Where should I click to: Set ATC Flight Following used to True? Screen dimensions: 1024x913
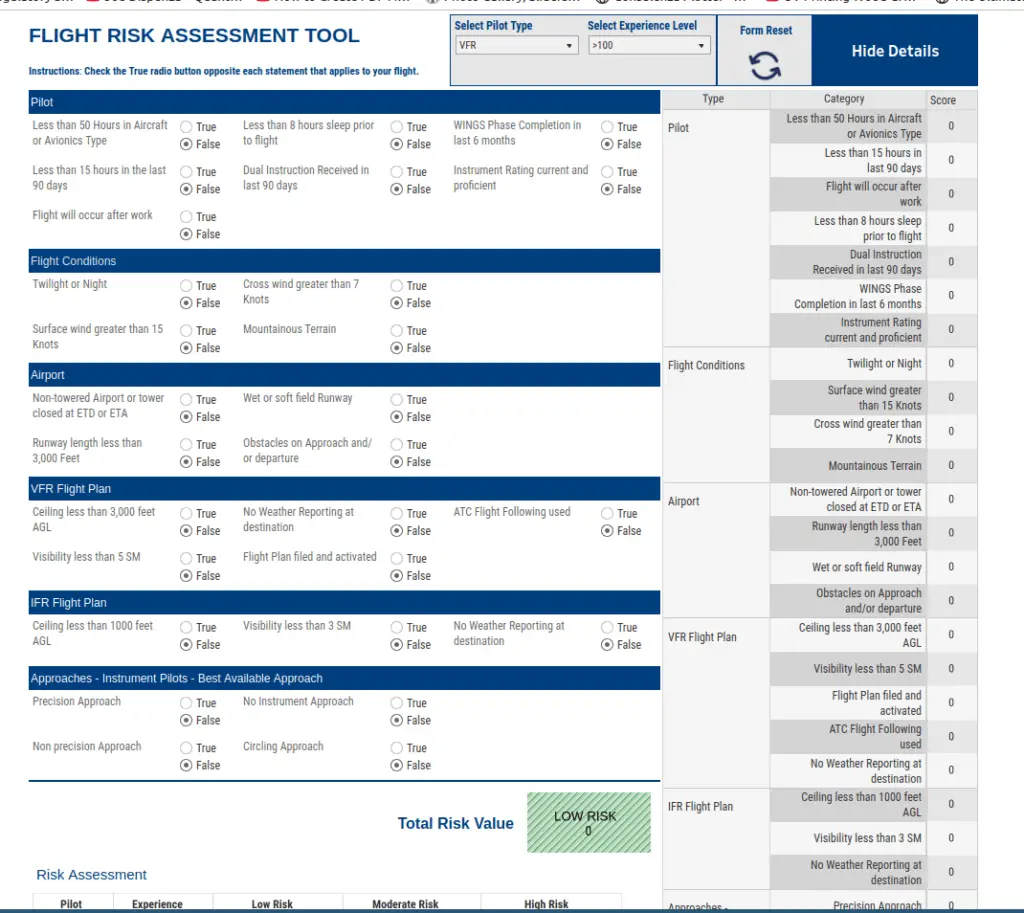point(607,514)
